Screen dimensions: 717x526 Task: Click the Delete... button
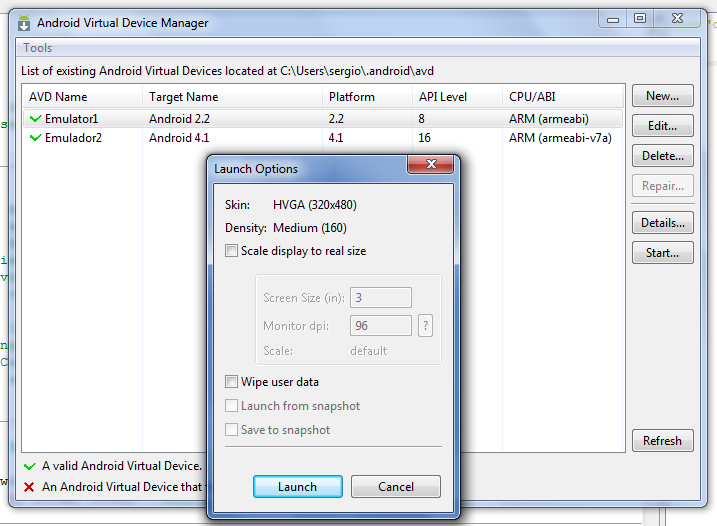[663, 156]
